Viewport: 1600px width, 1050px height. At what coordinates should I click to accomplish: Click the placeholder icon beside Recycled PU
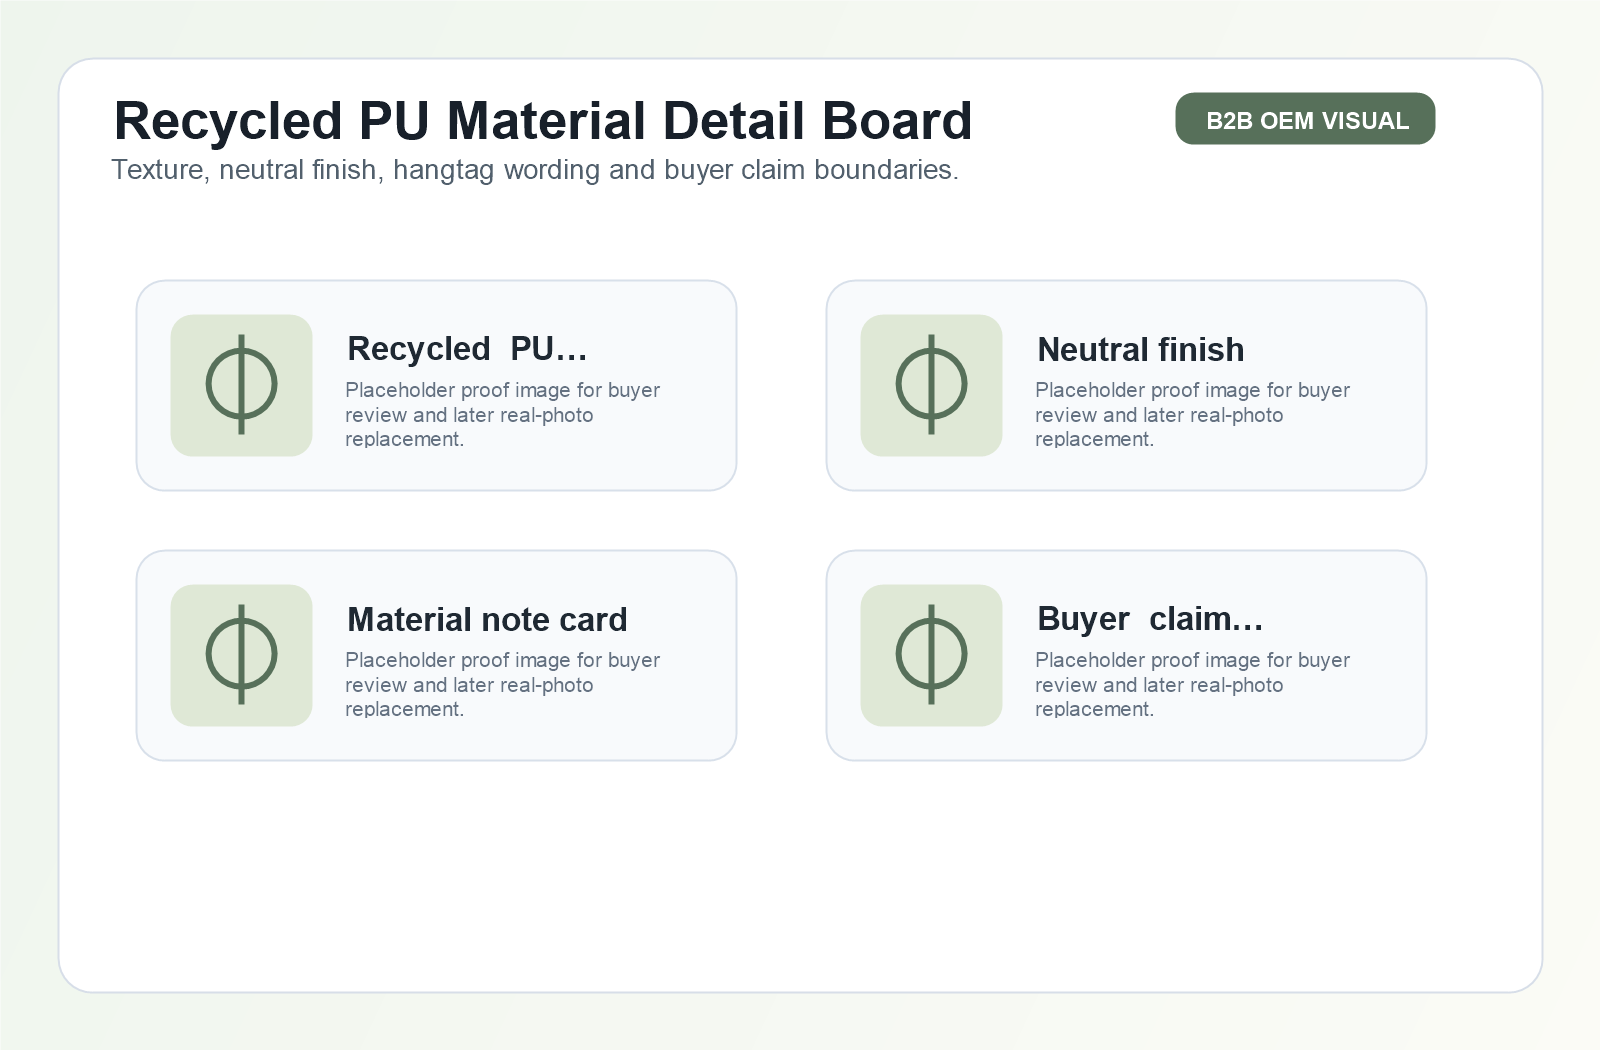tap(241, 385)
